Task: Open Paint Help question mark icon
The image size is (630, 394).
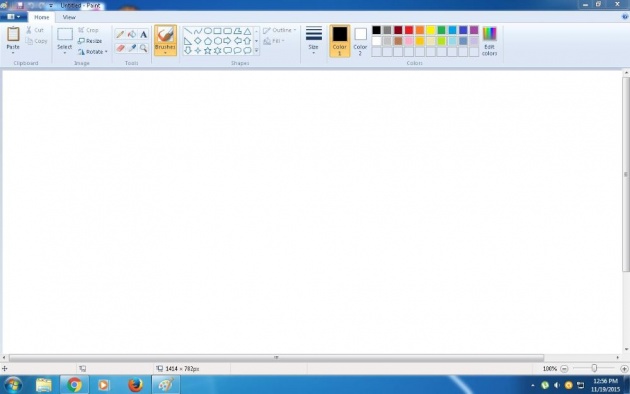Action: (x=625, y=17)
